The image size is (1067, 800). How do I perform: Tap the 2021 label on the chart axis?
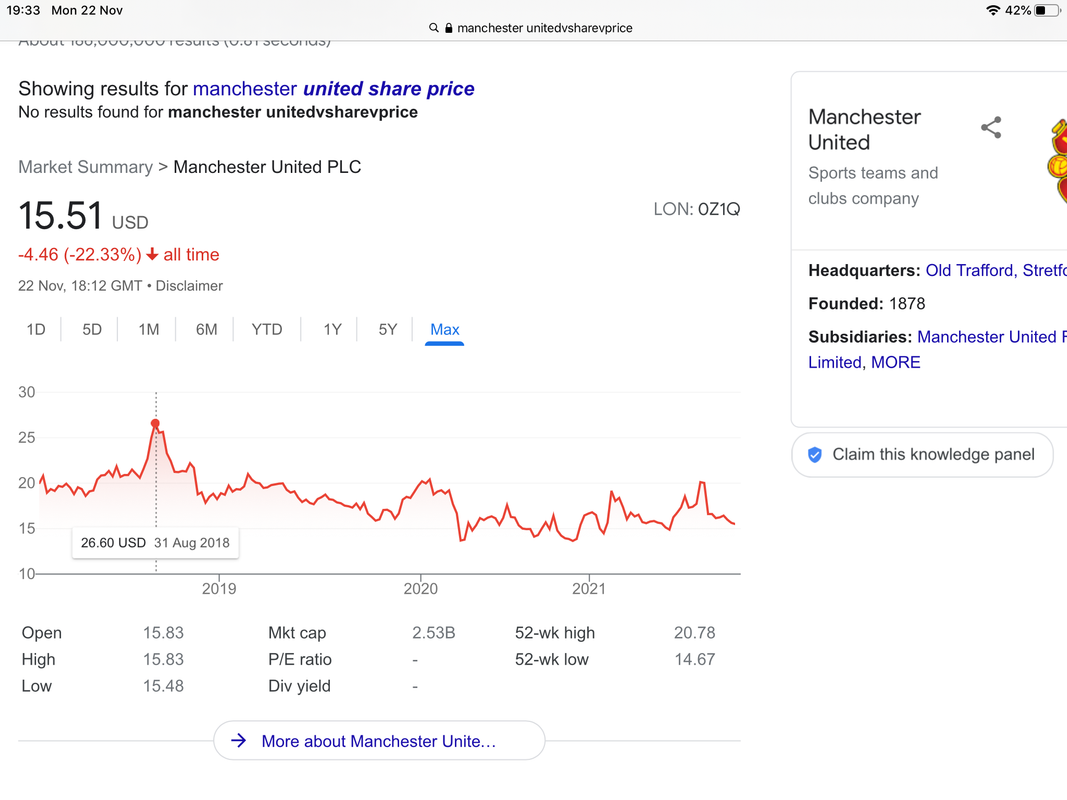[589, 588]
